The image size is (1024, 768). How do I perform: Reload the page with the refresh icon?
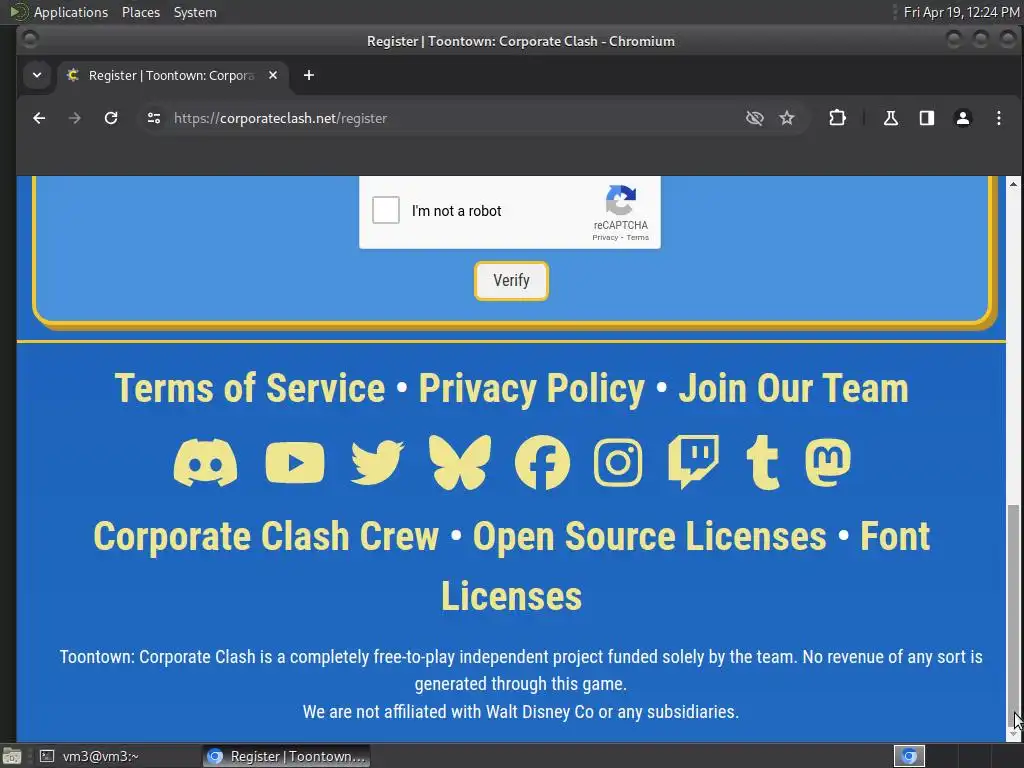click(x=111, y=118)
